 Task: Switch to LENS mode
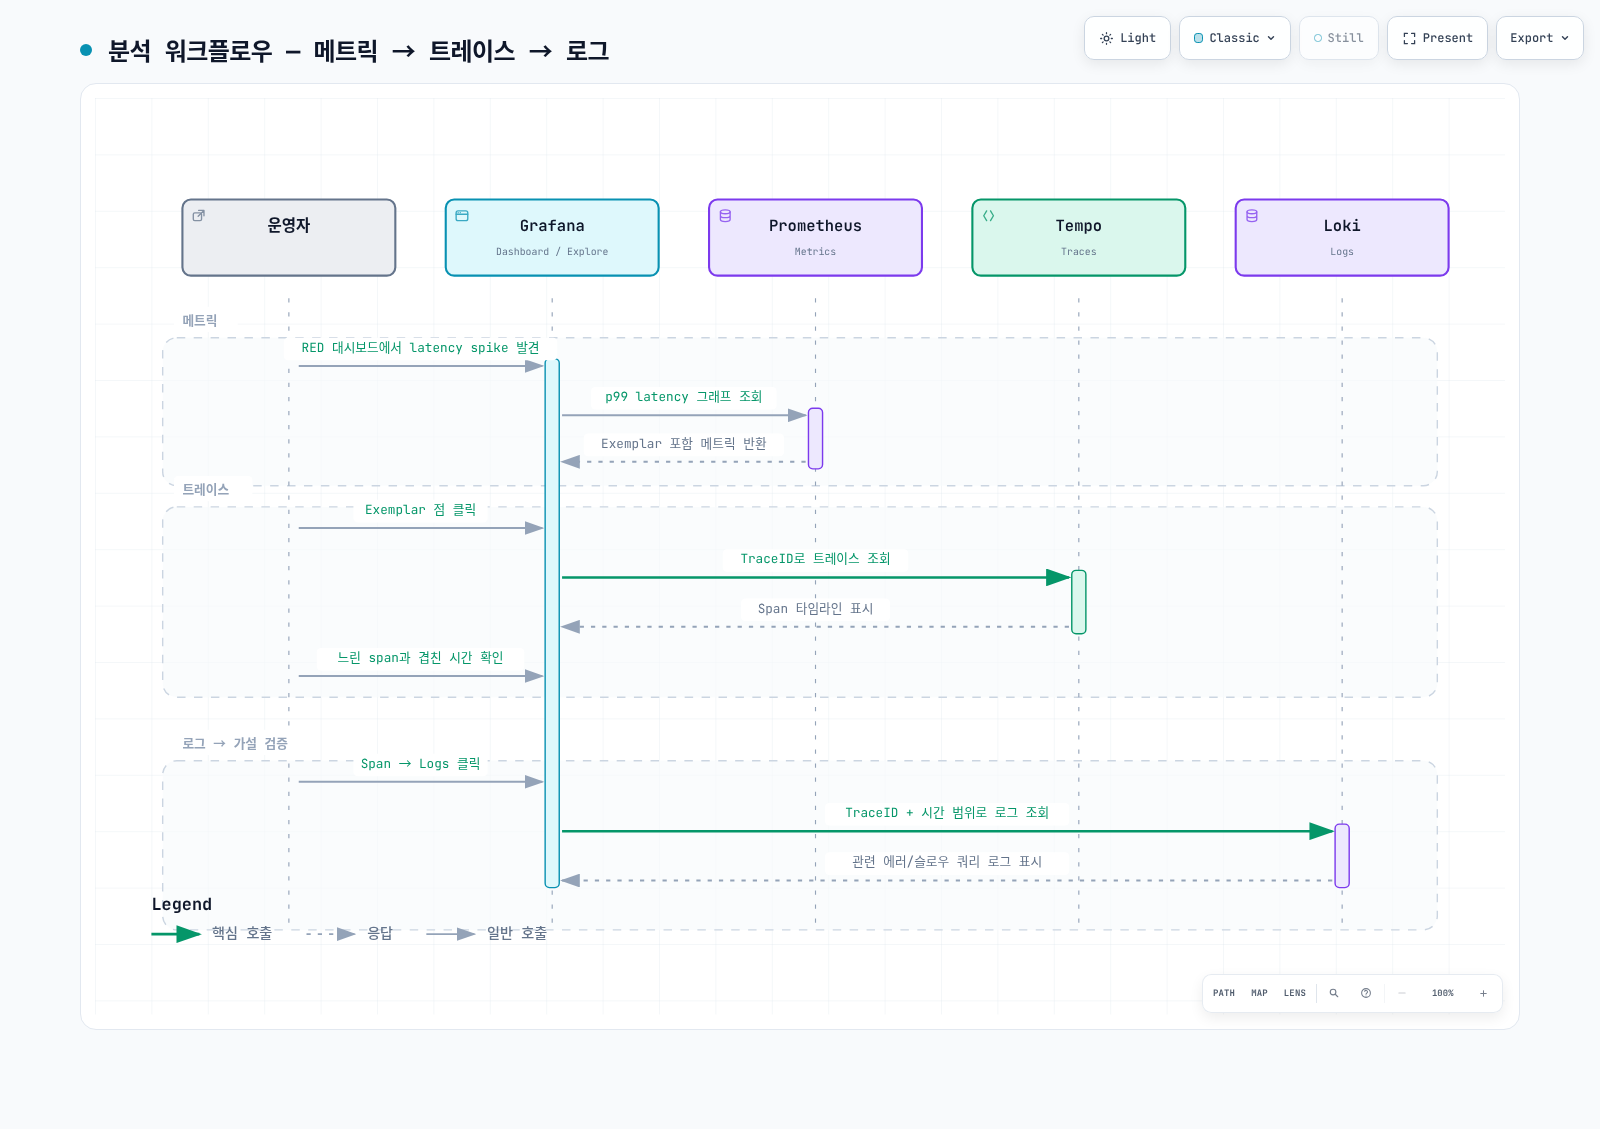(1294, 993)
